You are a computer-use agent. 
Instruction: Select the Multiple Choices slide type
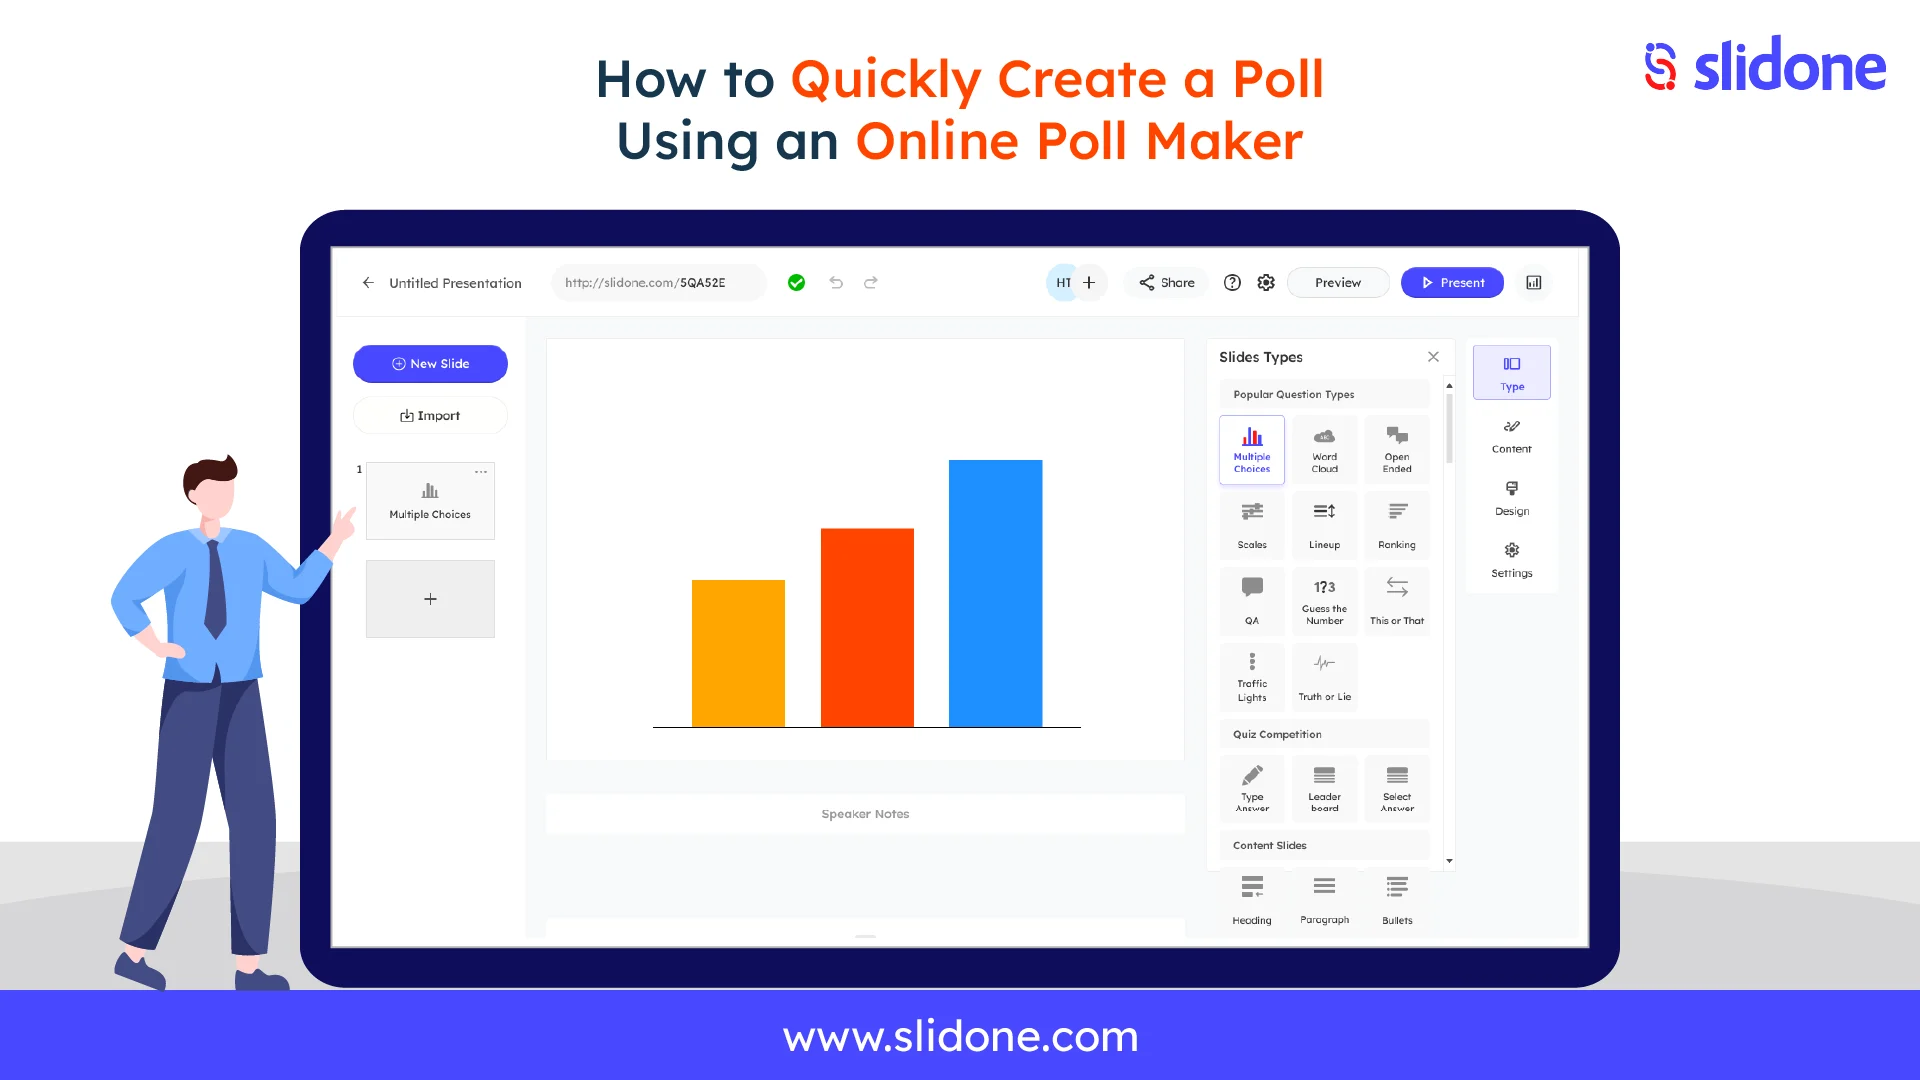click(1251, 448)
